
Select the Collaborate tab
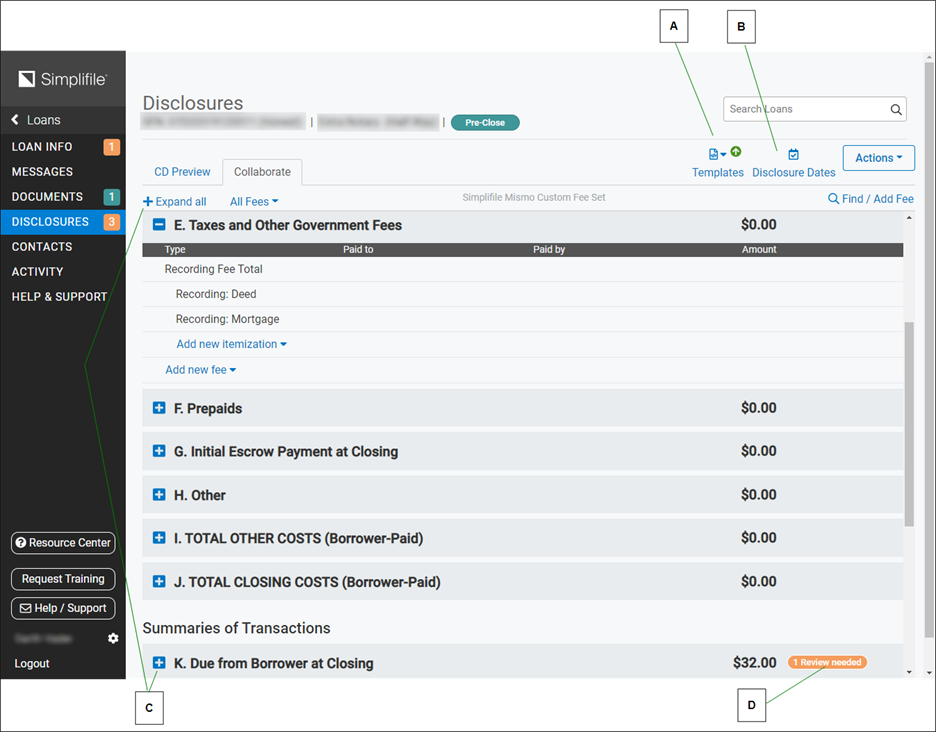click(262, 172)
